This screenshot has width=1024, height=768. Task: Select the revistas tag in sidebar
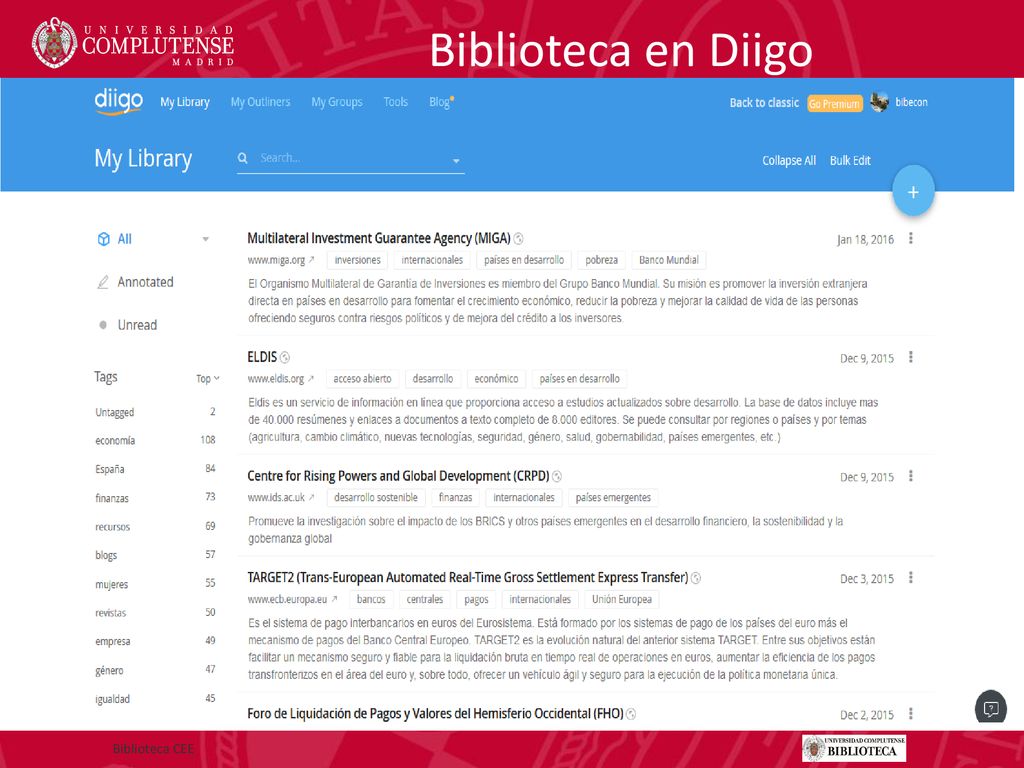110,613
